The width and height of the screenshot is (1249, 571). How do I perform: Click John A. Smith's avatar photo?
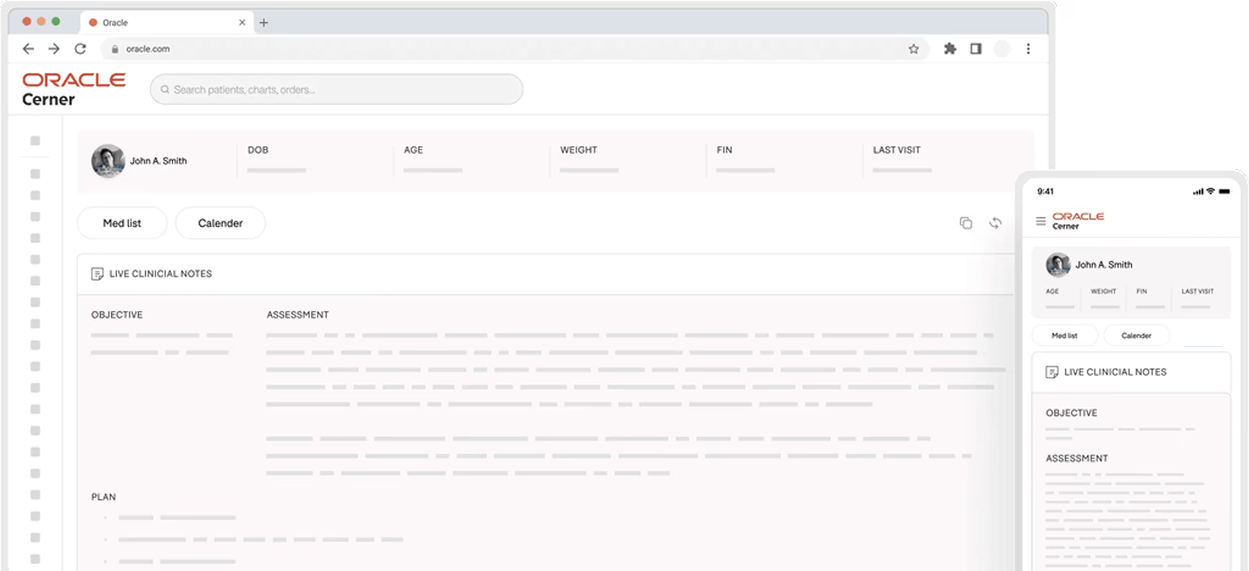click(x=108, y=161)
